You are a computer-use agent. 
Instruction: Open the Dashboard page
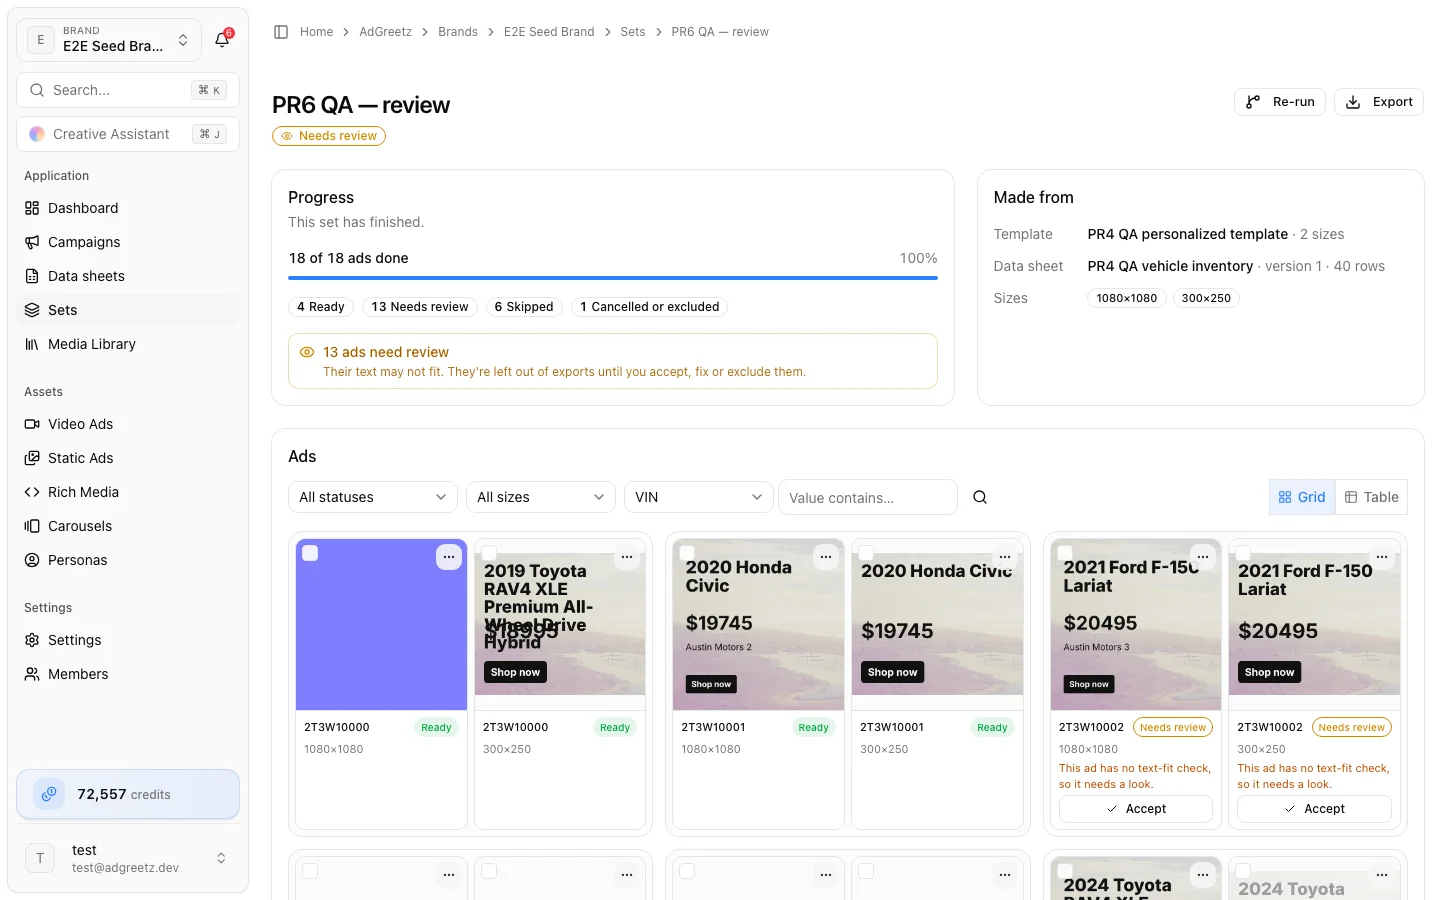(x=128, y=208)
